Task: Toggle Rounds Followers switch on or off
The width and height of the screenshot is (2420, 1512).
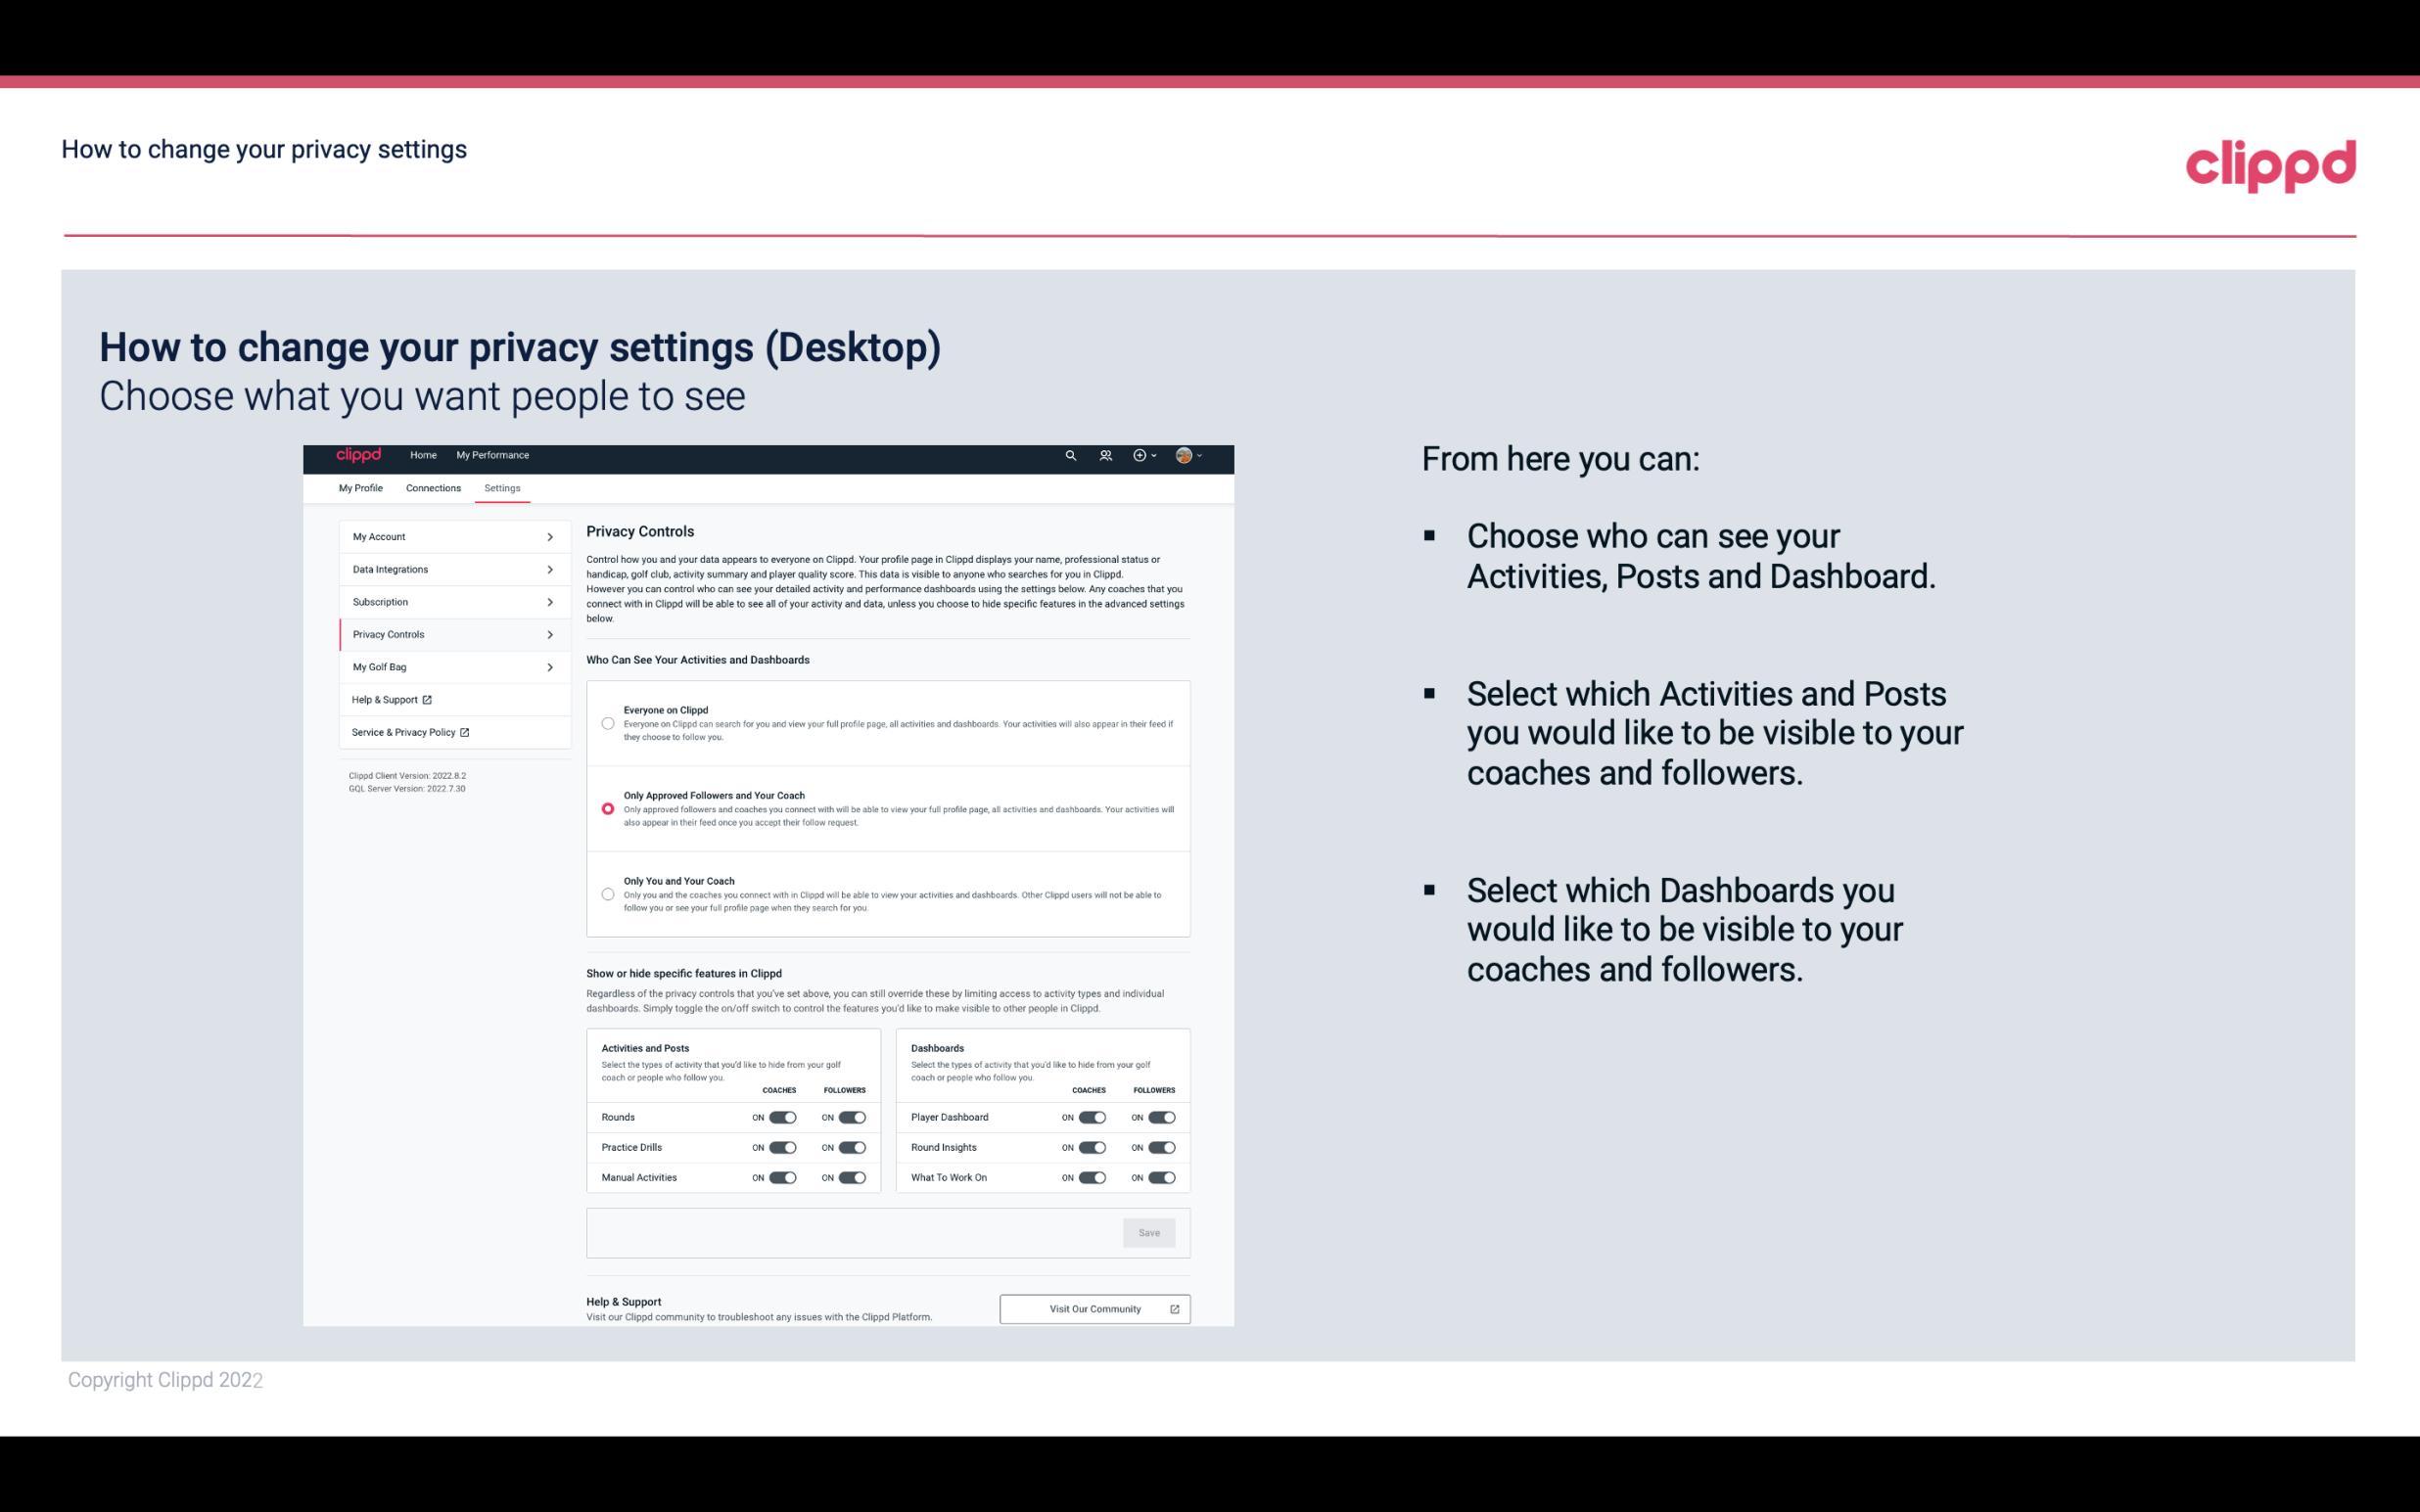Action: 852,1117
